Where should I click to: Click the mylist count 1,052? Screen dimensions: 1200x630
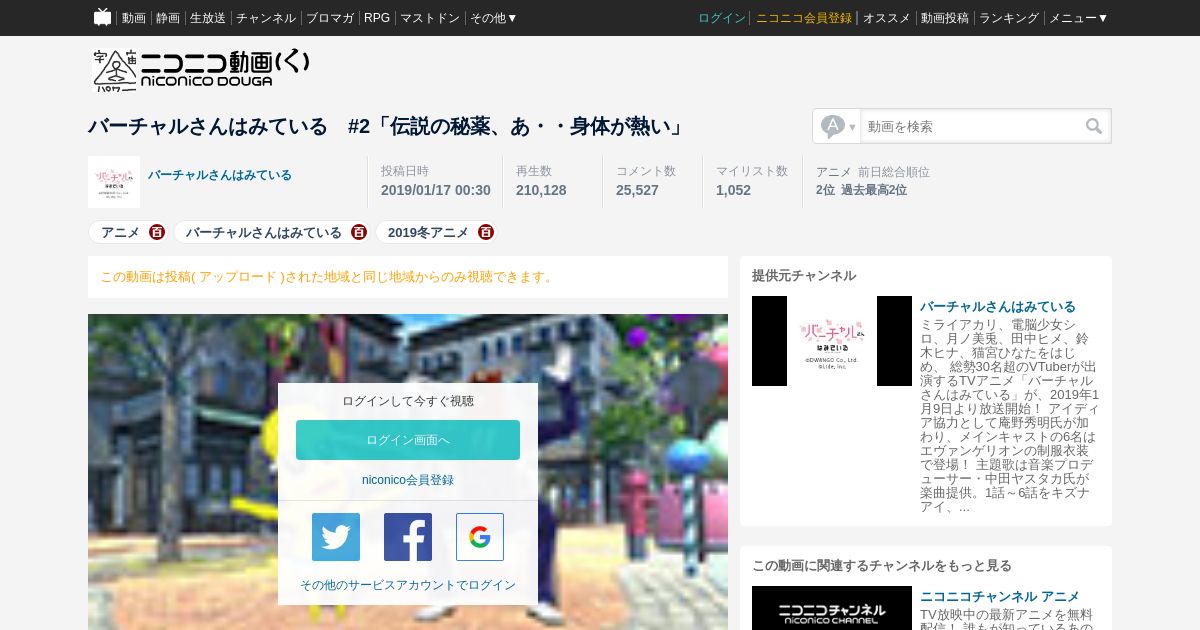coord(733,190)
